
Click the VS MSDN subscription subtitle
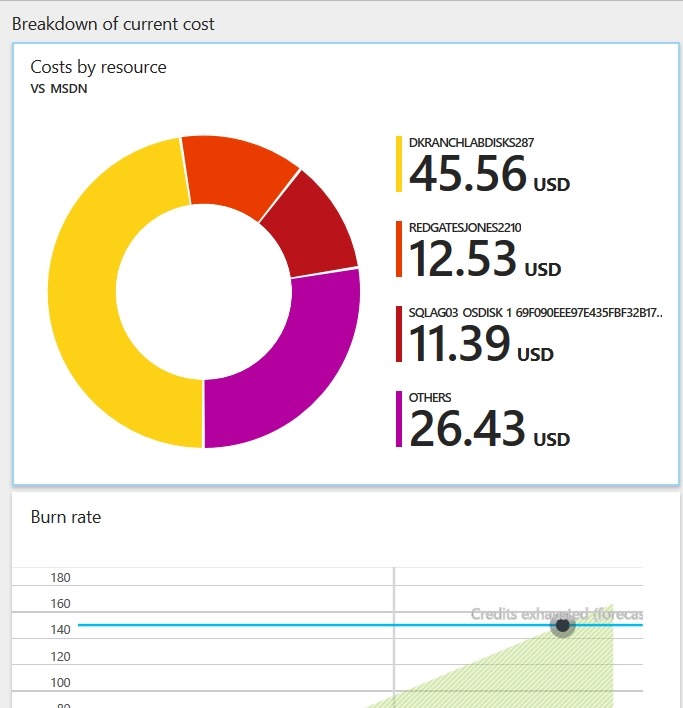(x=59, y=88)
